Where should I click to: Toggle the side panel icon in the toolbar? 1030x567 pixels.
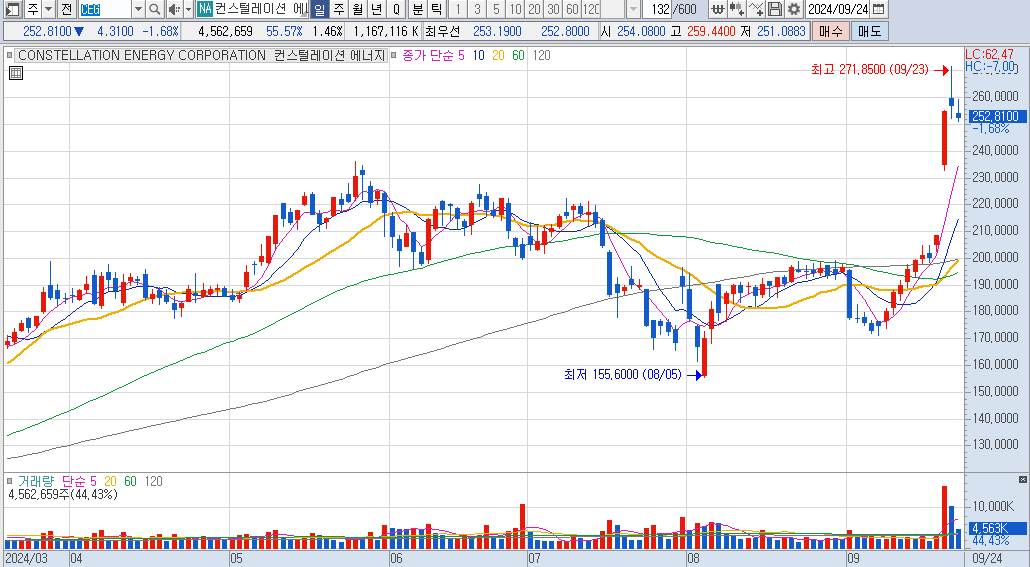pyautogui.click(x=12, y=9)
